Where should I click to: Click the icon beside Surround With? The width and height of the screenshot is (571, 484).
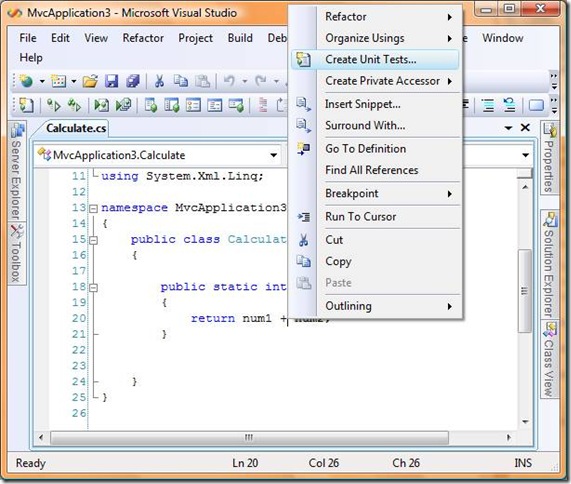click(x=303, y=126)
